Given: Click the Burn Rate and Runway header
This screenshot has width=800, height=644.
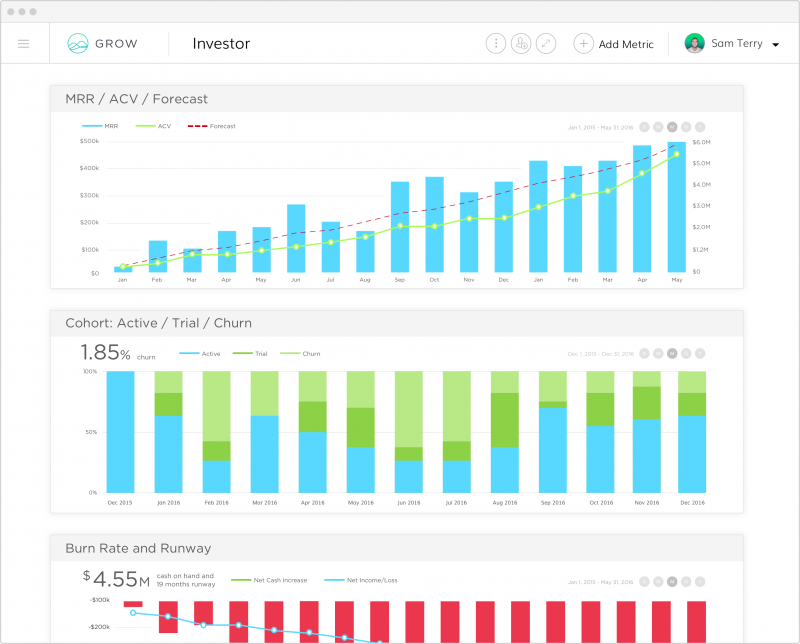Looking at the screenshot, I should 138,548.
